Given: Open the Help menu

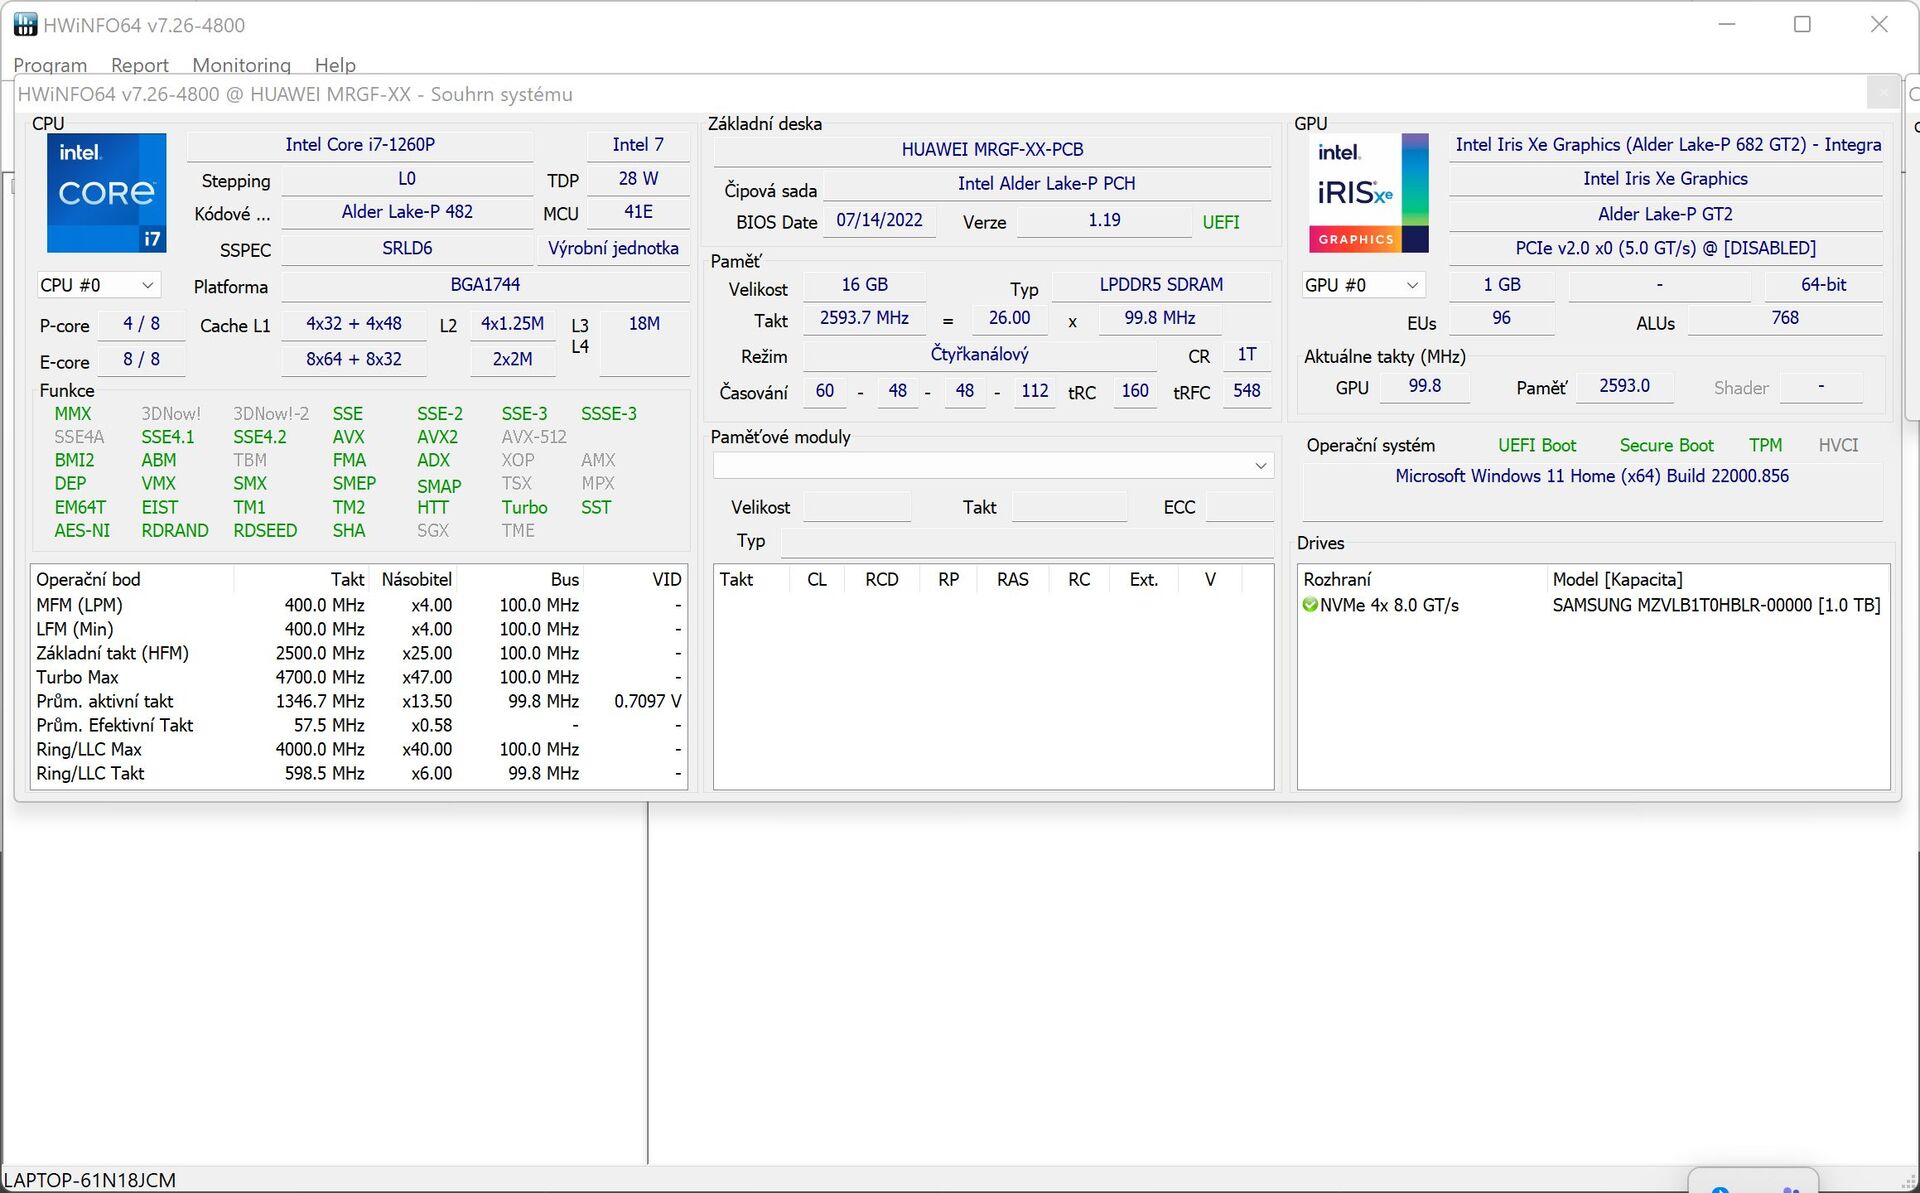Looking at the screenshot, I should point(335,65).
